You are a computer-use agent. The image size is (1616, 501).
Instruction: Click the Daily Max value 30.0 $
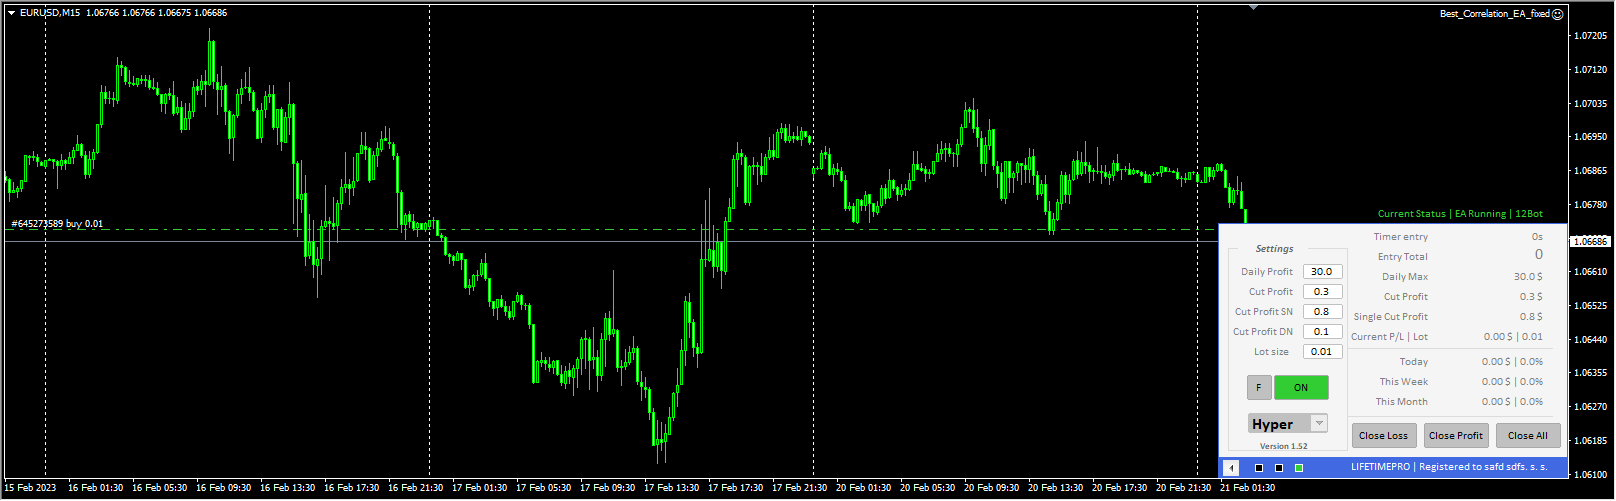coord(1528,277)
